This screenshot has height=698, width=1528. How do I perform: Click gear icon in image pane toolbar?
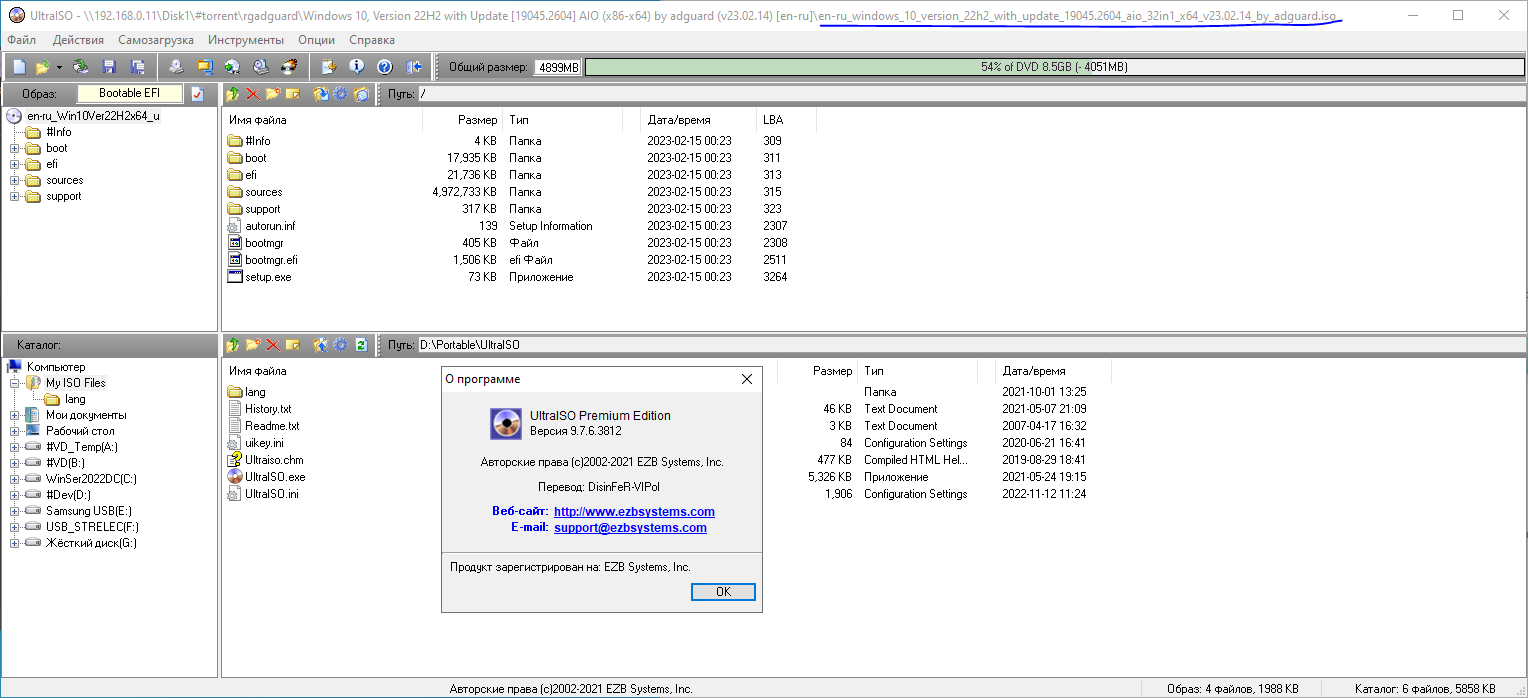click(341, 94)
